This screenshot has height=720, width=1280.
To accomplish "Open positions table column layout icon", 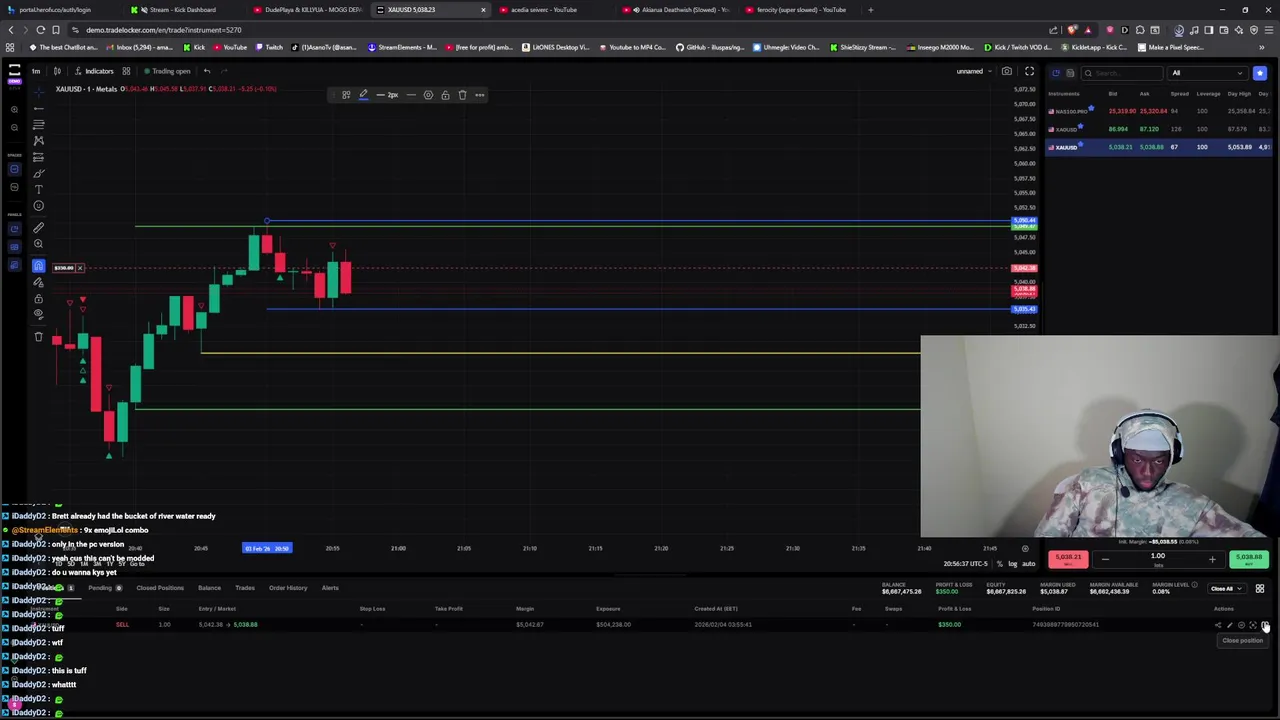I will [1260, 589].
